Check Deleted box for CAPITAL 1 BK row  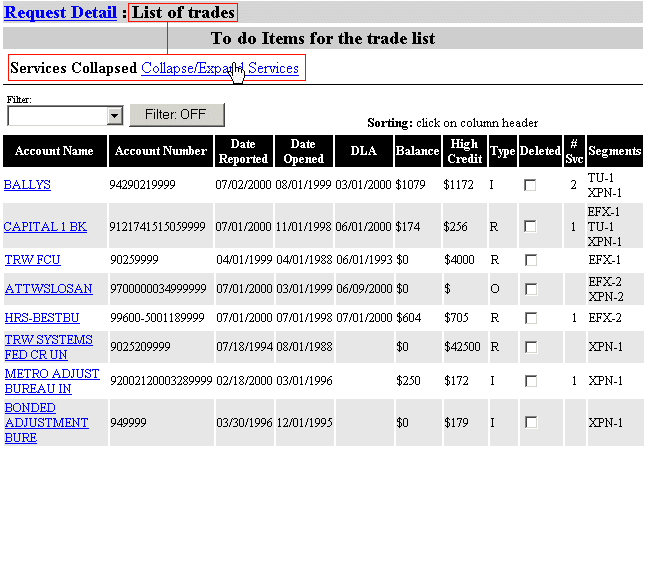point(530,227)
